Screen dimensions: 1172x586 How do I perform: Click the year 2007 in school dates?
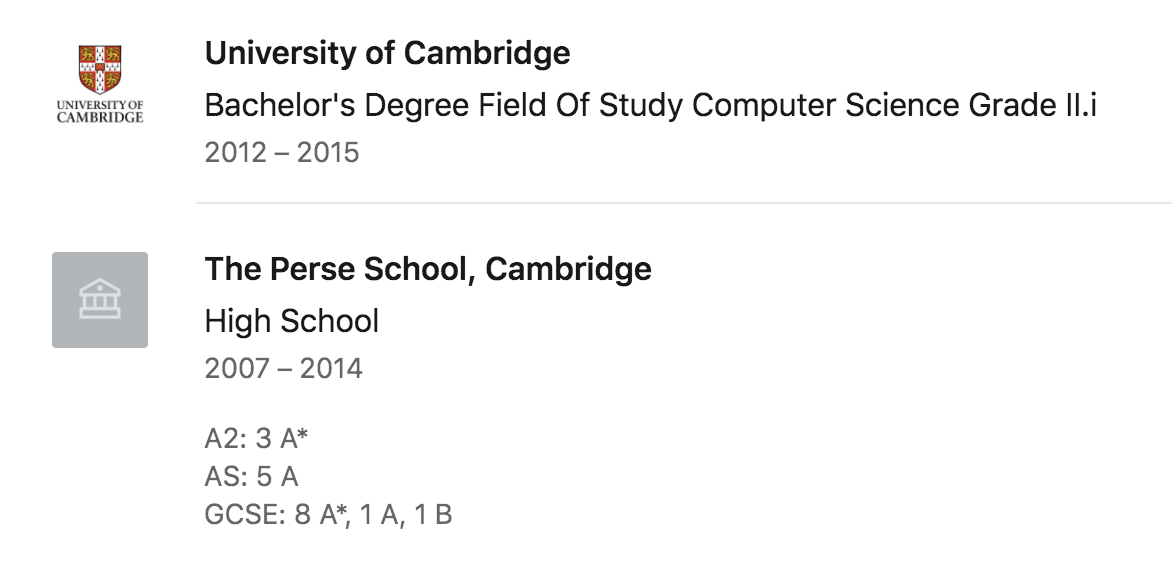237,369
